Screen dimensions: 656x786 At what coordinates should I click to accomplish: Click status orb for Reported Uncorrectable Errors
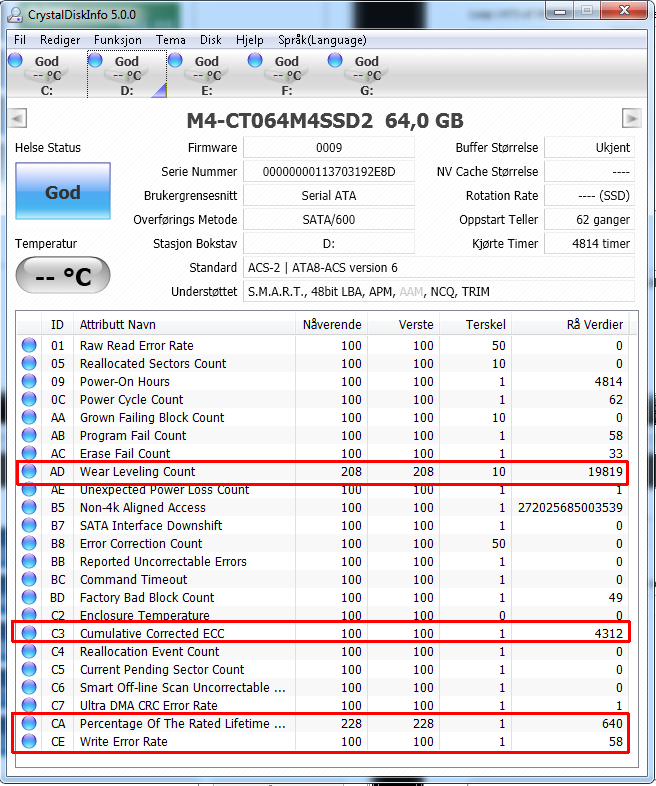29,561
